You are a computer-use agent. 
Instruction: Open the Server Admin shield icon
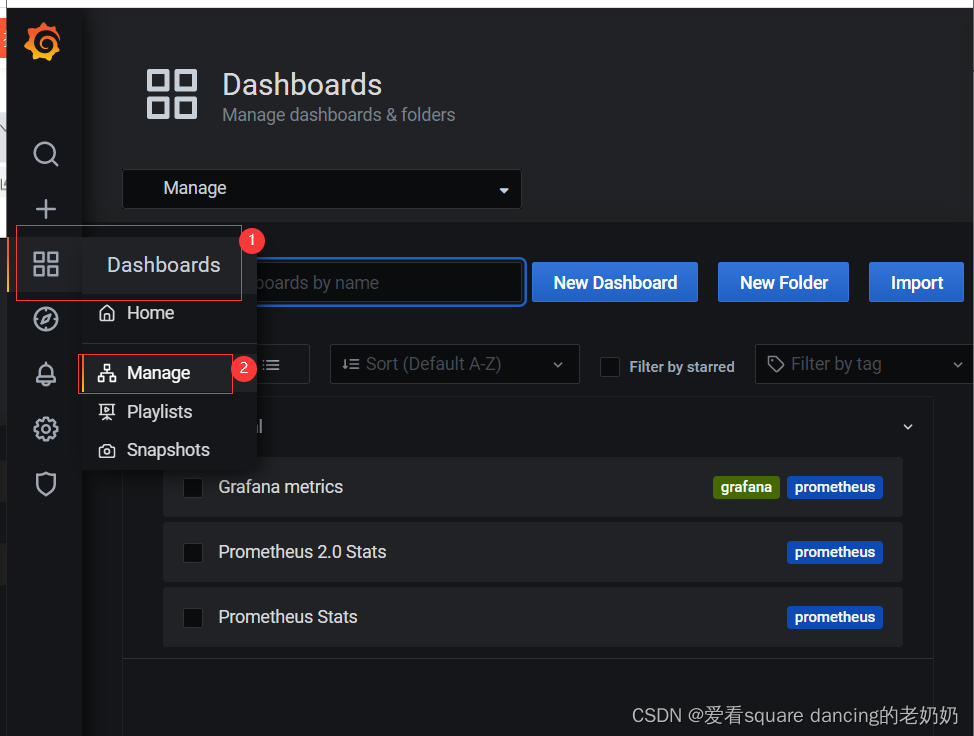[x=46, y=484]
